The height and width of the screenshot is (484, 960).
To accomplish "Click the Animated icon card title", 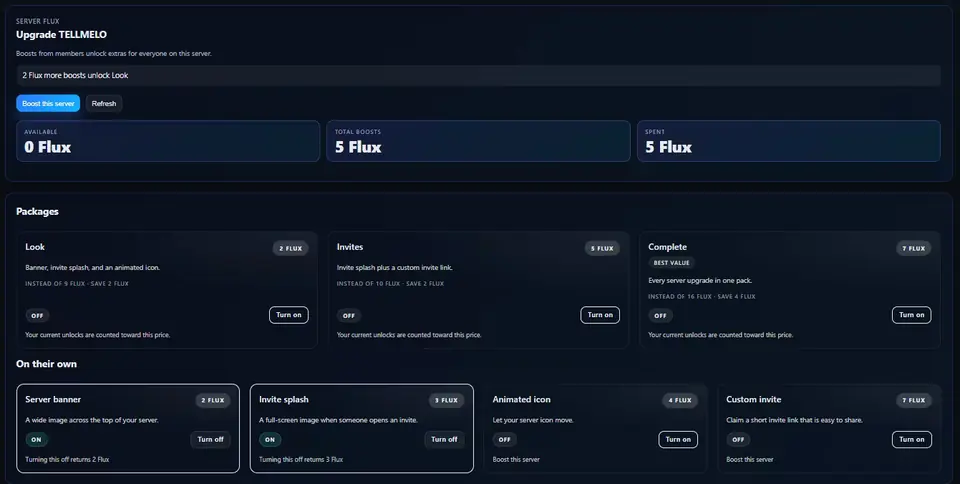I will point(522,399).
